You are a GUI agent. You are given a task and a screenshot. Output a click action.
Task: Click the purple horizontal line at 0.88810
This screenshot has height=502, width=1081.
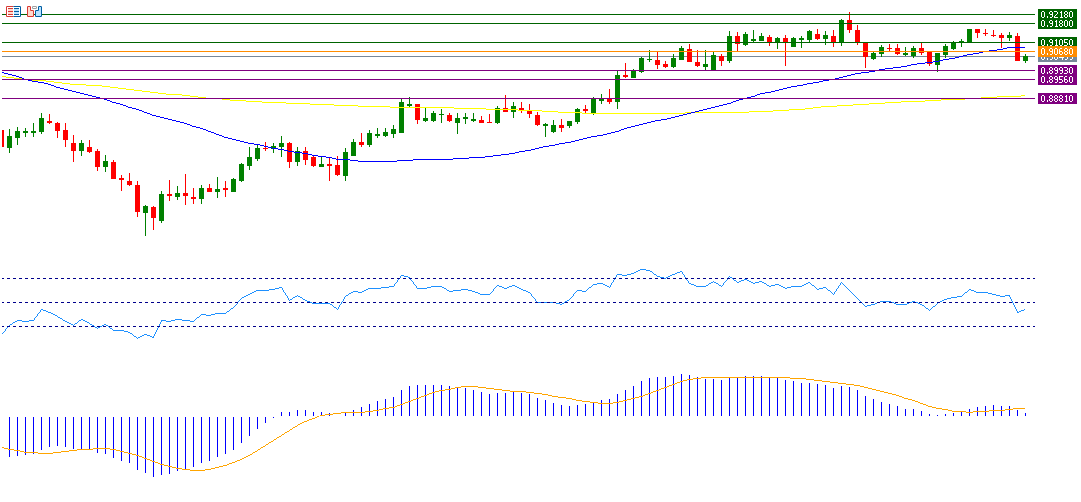coord(300,99)
